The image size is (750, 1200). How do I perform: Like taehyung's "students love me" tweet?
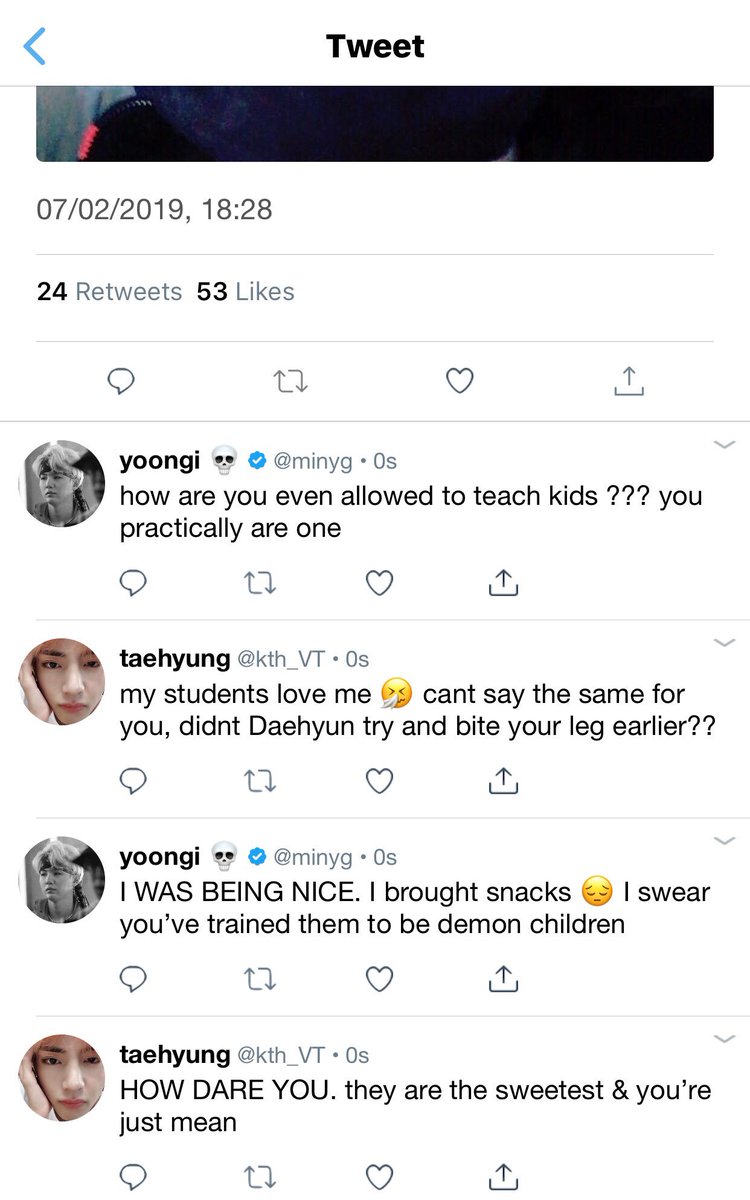379,781
